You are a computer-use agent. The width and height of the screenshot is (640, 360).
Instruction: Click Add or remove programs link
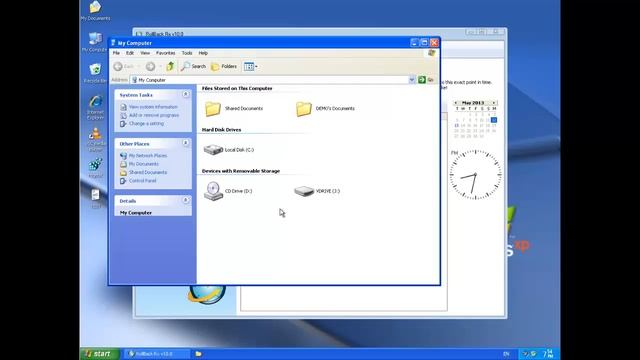coord(154,115)
